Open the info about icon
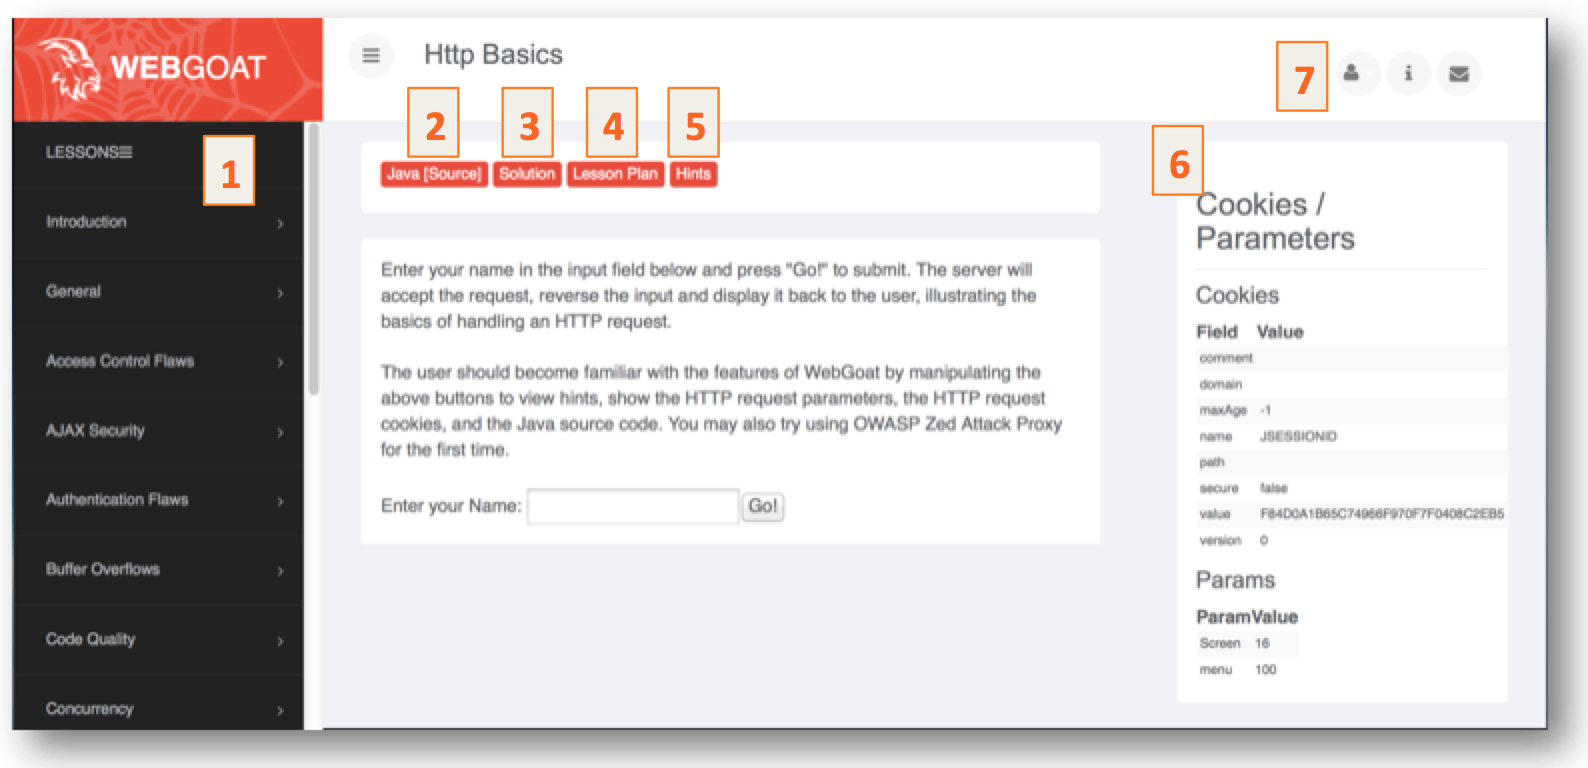This screenshot has height=768, width=1588. coord(1408,73)
